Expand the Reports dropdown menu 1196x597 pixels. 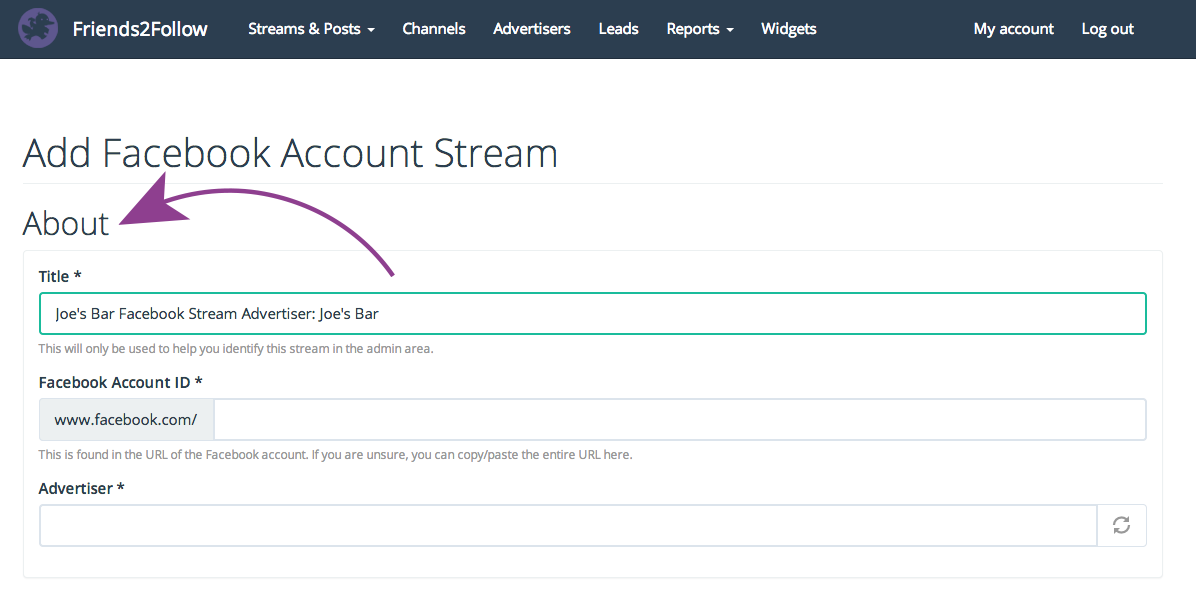point(699,29)
